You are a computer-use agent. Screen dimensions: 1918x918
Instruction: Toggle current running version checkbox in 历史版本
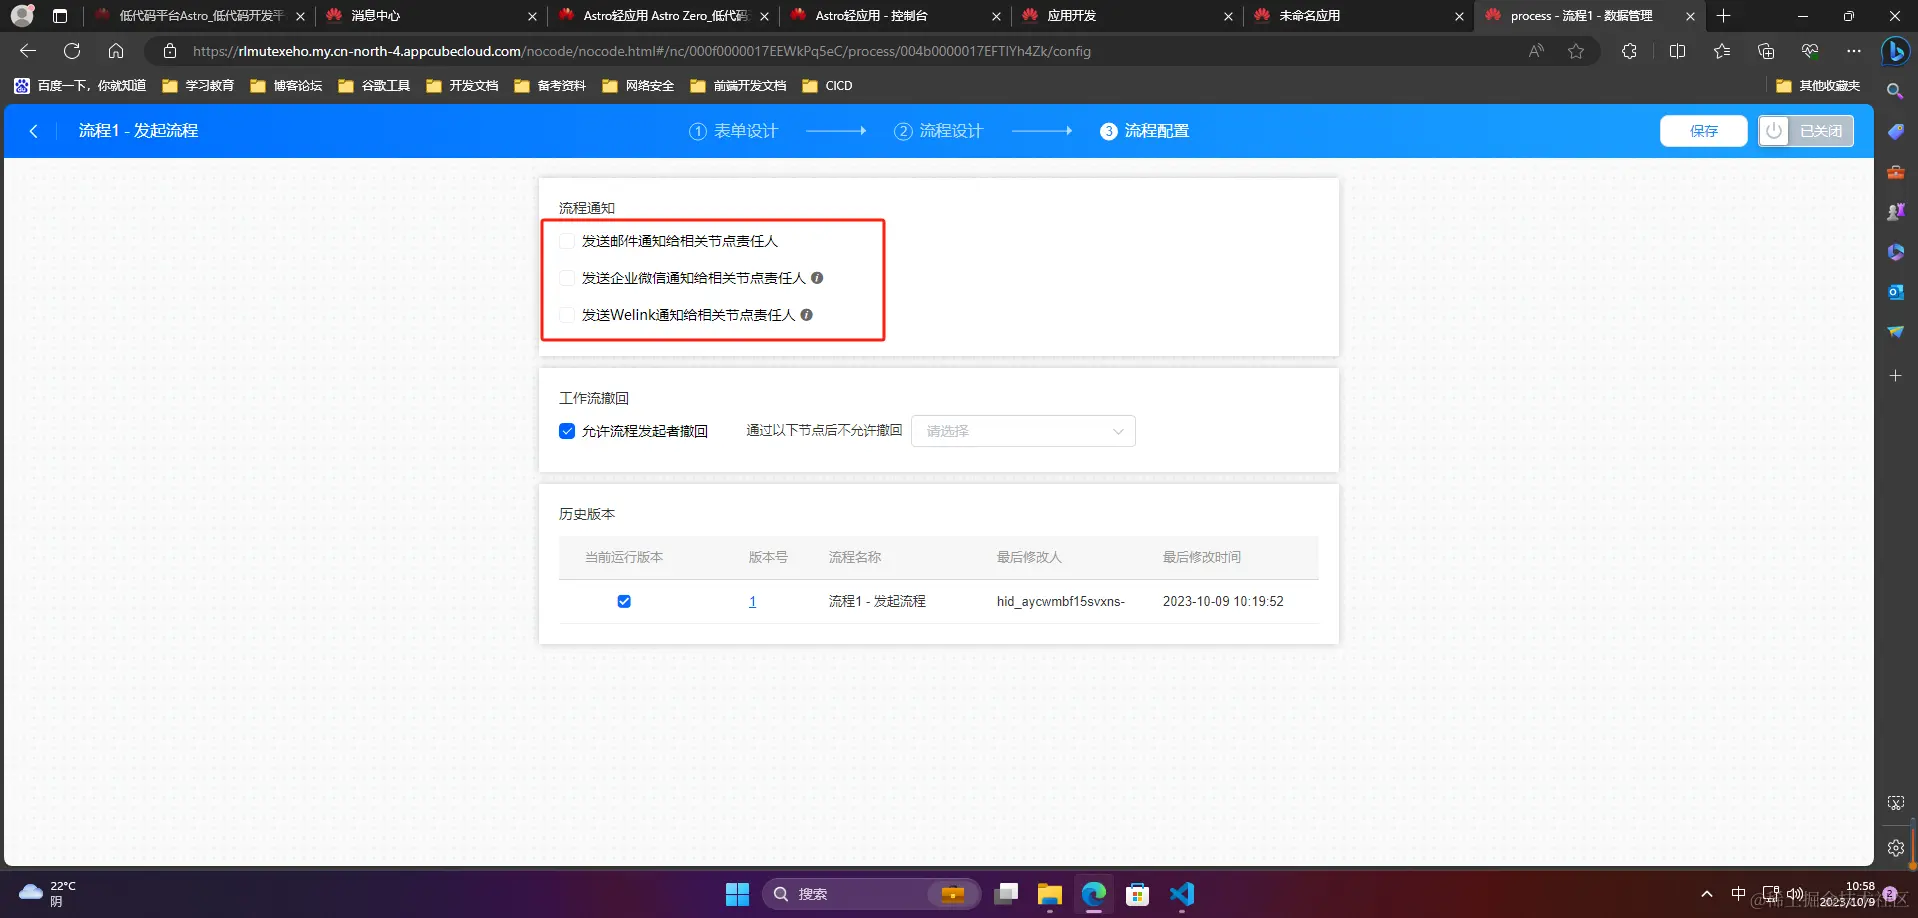point(624,601)
